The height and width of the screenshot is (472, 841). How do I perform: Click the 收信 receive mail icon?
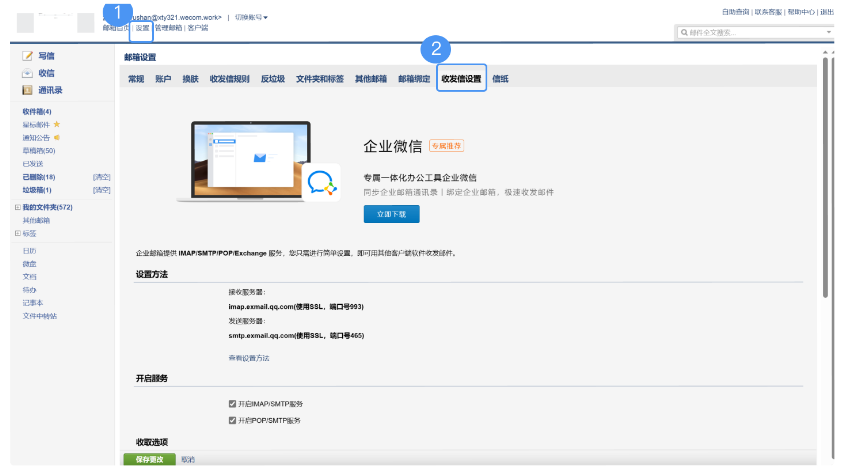click(x=28, y=73)
